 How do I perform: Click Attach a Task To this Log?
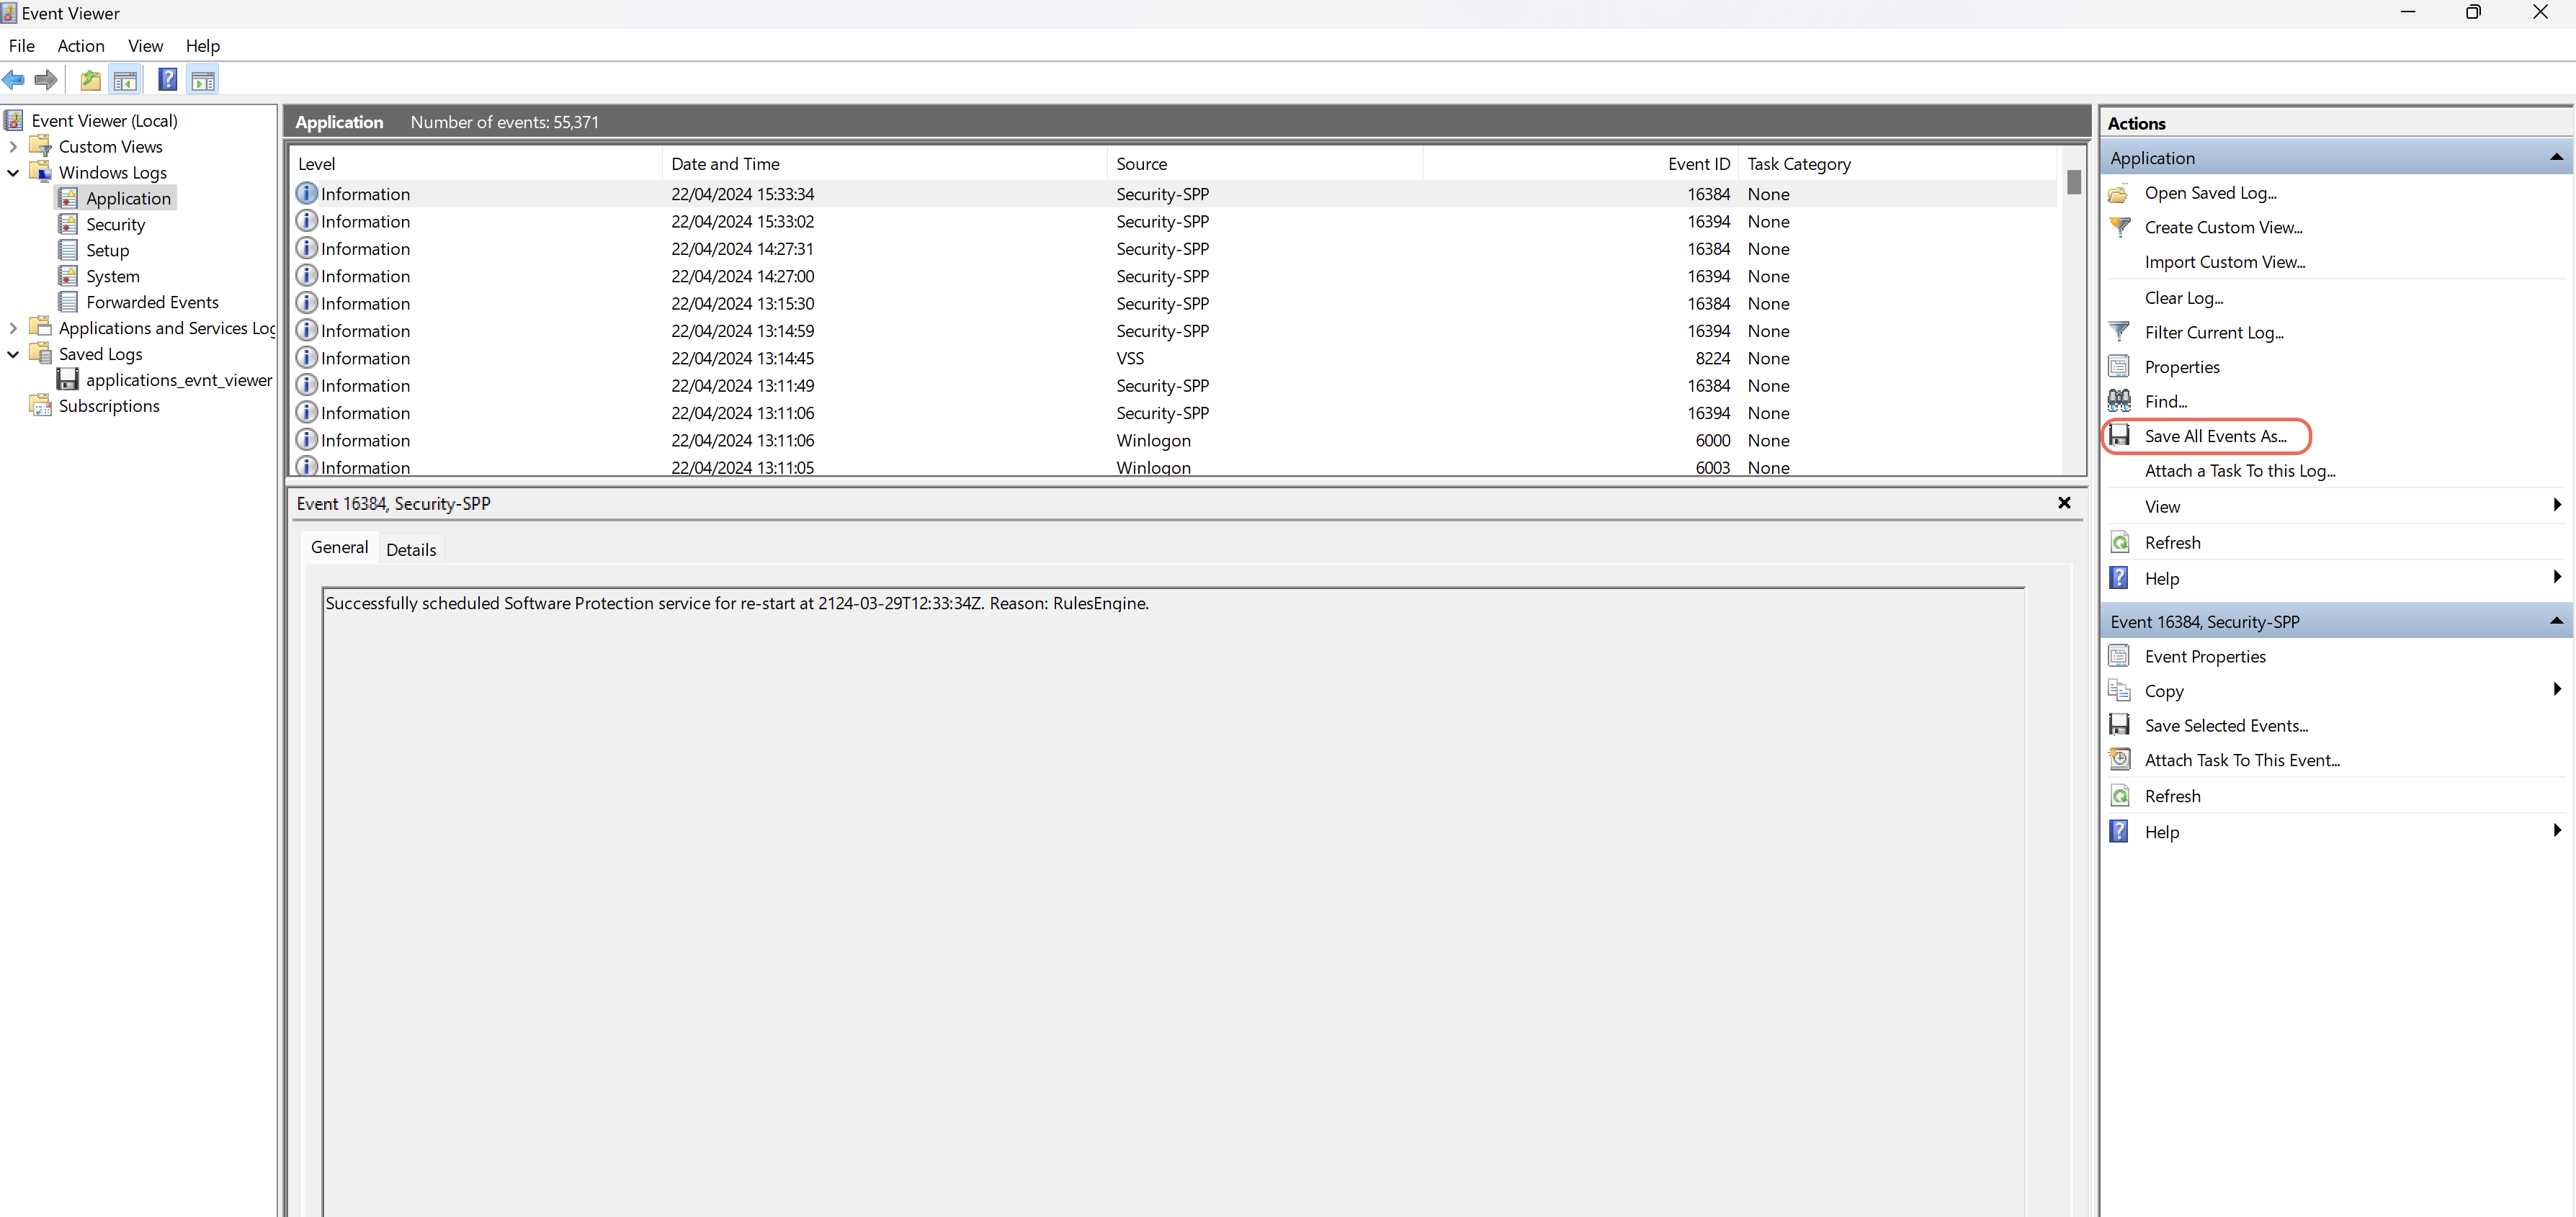[2239, 471]
